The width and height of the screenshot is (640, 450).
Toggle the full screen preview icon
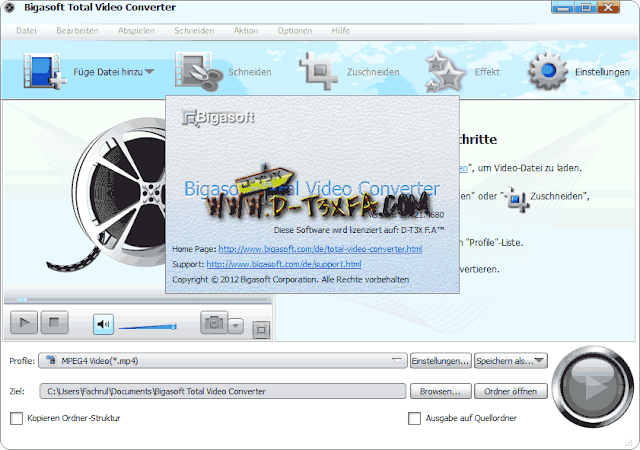261,330
